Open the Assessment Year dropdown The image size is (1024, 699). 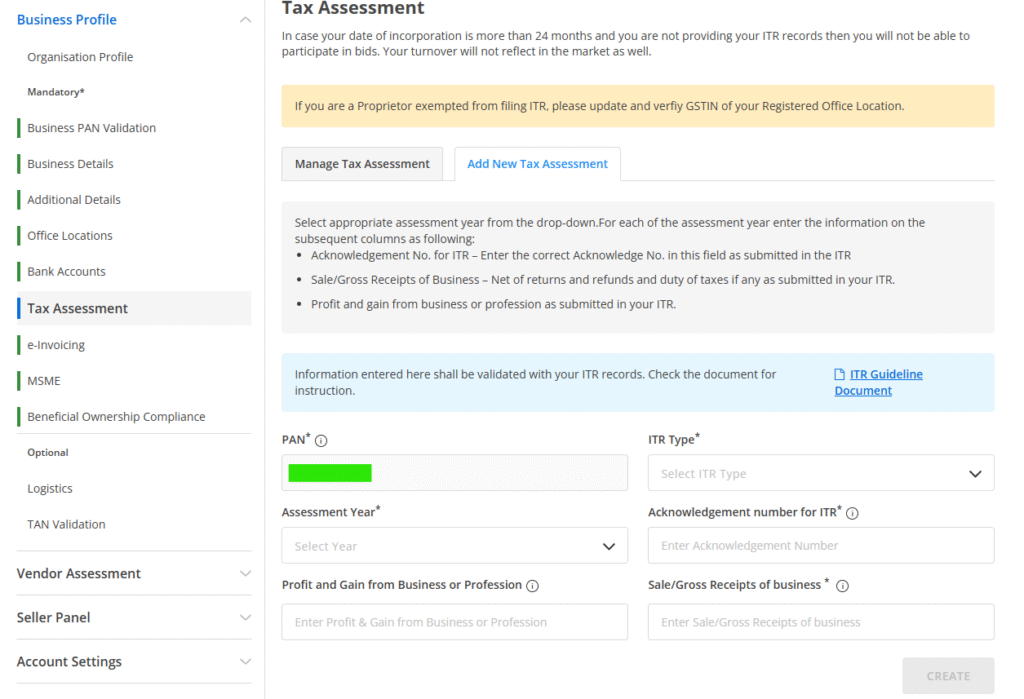[x=454, y=546]
